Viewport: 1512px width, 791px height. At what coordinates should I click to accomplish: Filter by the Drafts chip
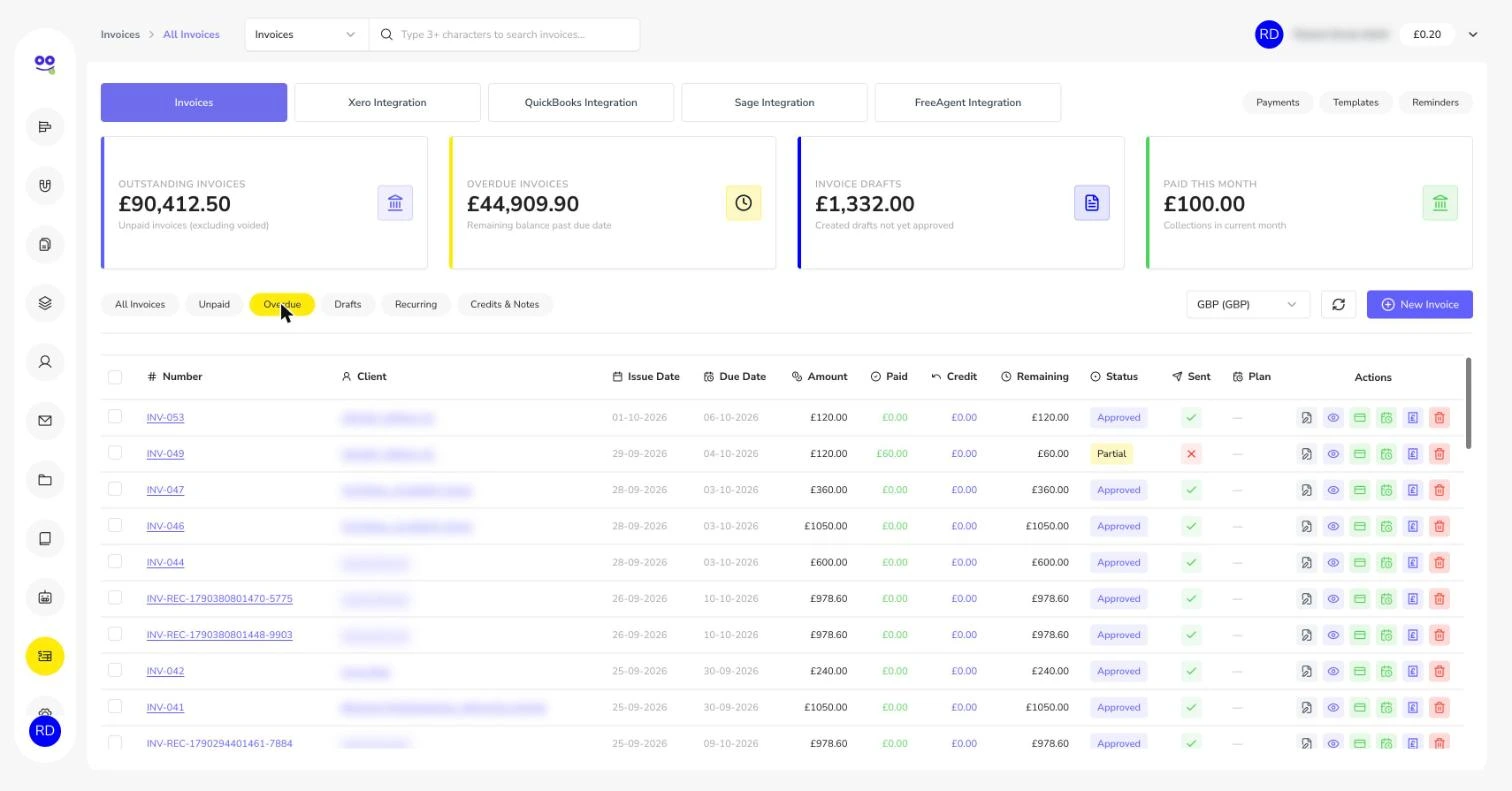tap(348, 304)
